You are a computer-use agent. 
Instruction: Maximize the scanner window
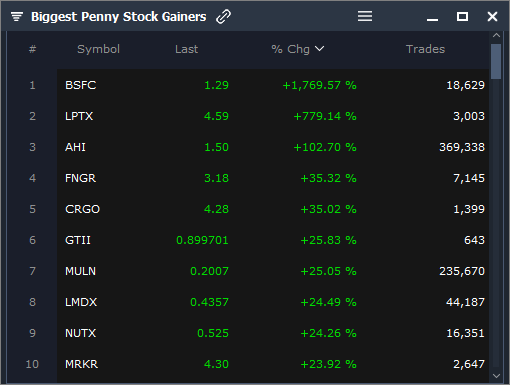[462, 16]
